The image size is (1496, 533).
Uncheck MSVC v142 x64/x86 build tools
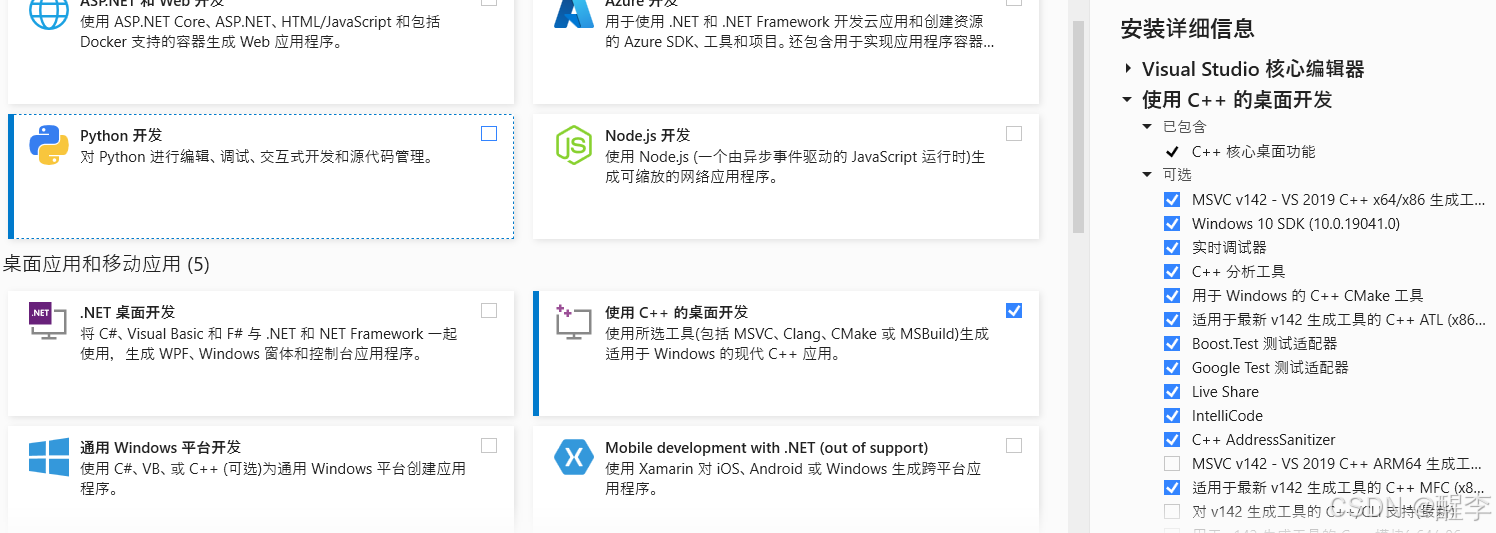point(1172,200)
